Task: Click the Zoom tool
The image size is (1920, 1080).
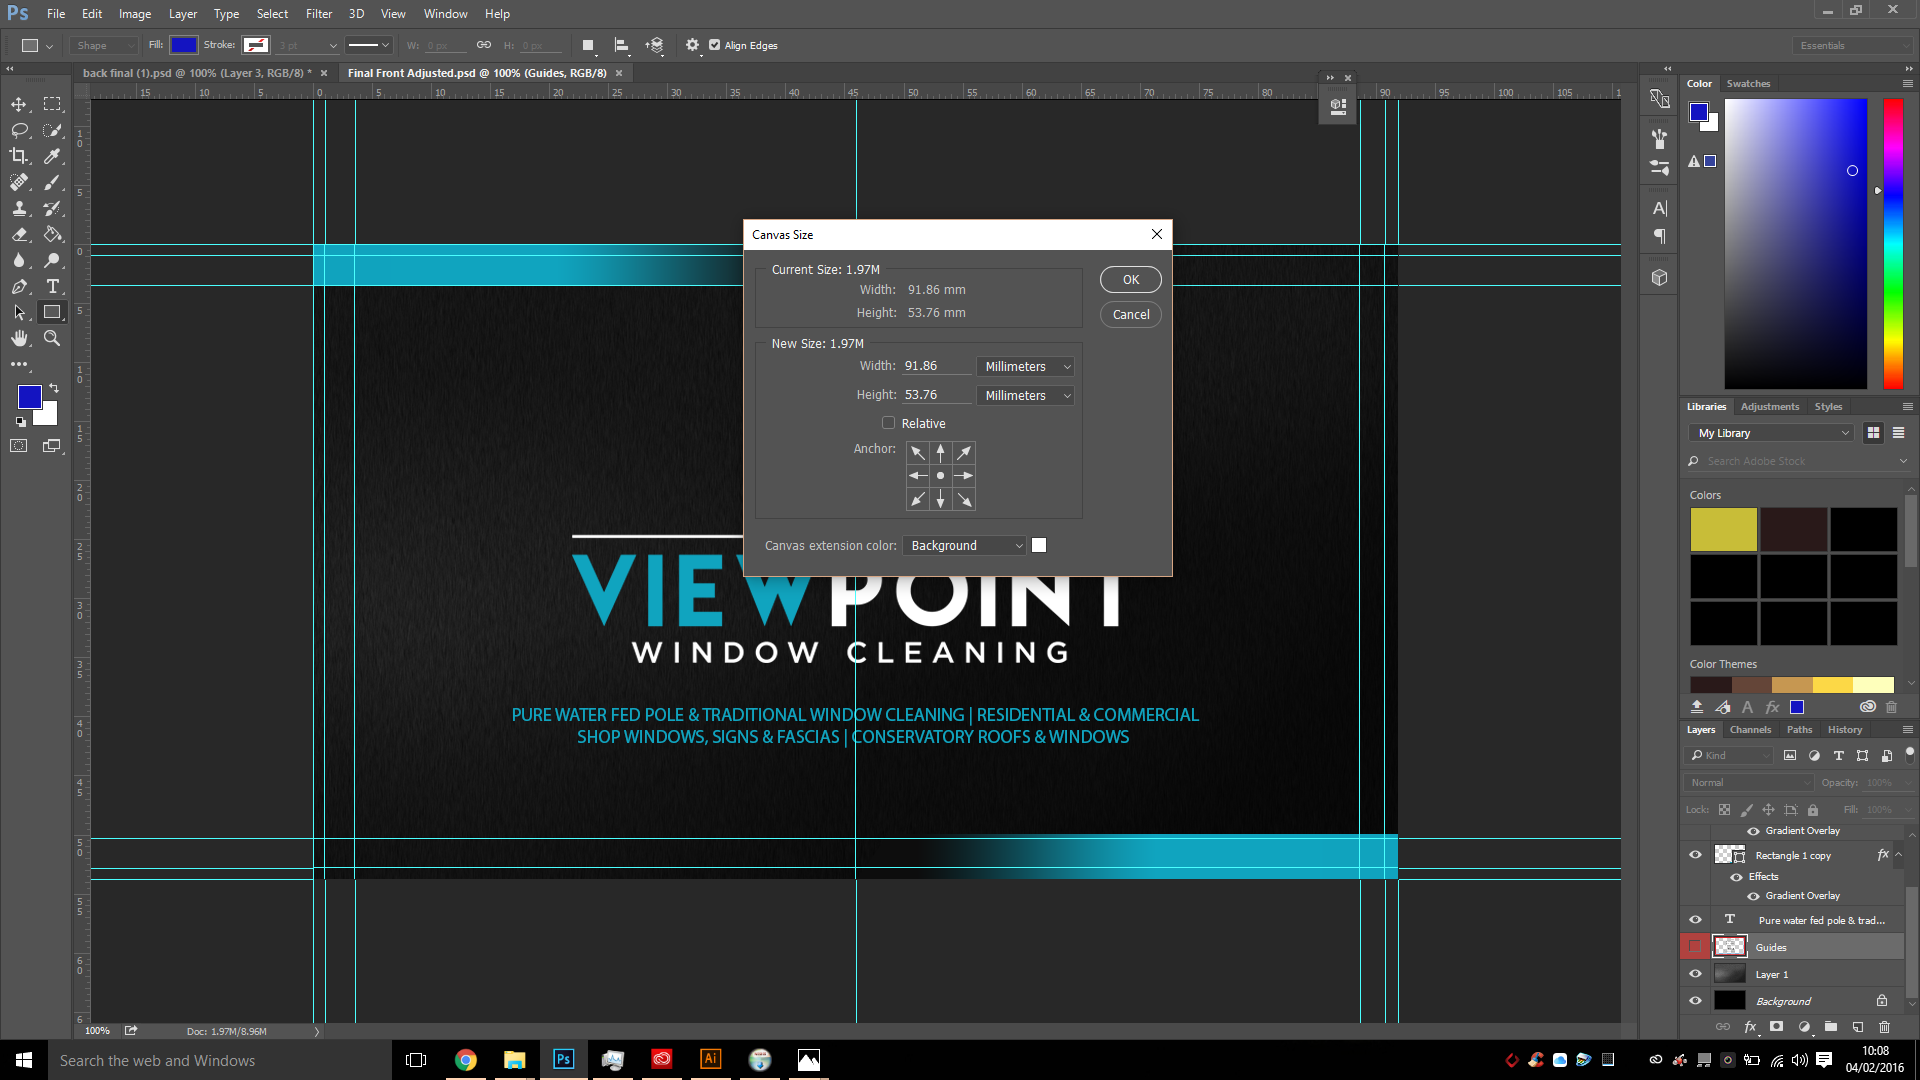Action: point(53,339)
